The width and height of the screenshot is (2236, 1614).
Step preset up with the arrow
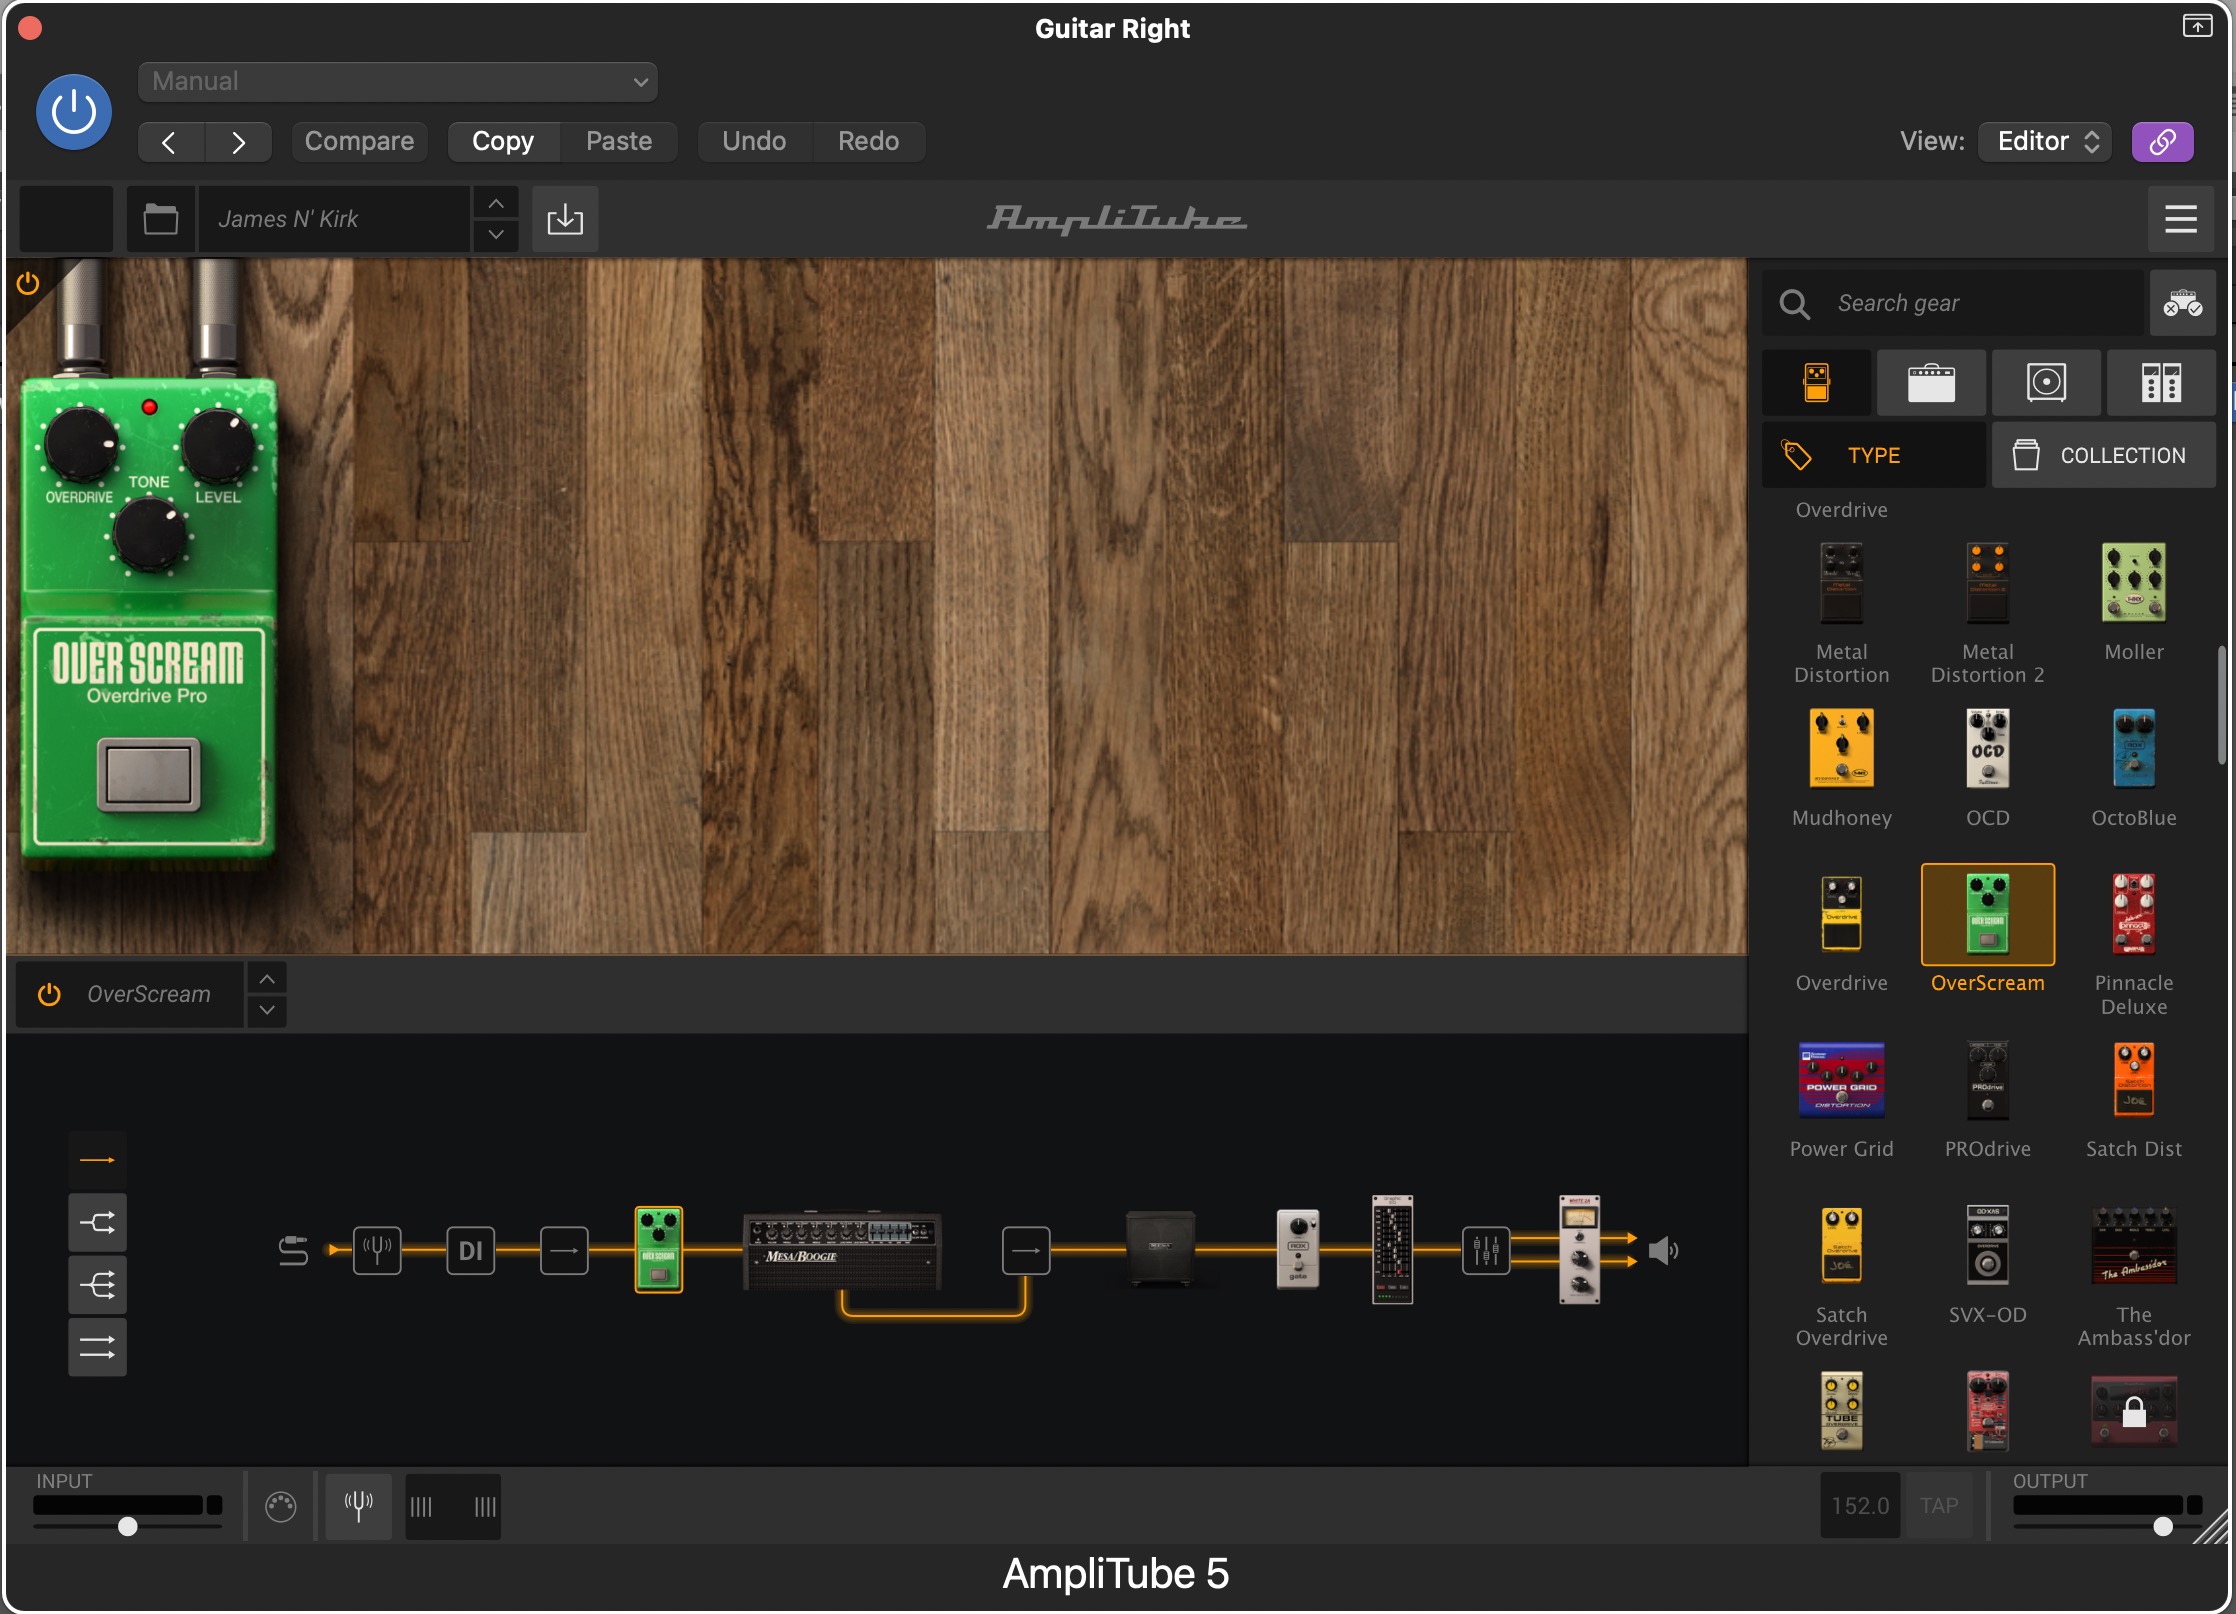[496, 203]
